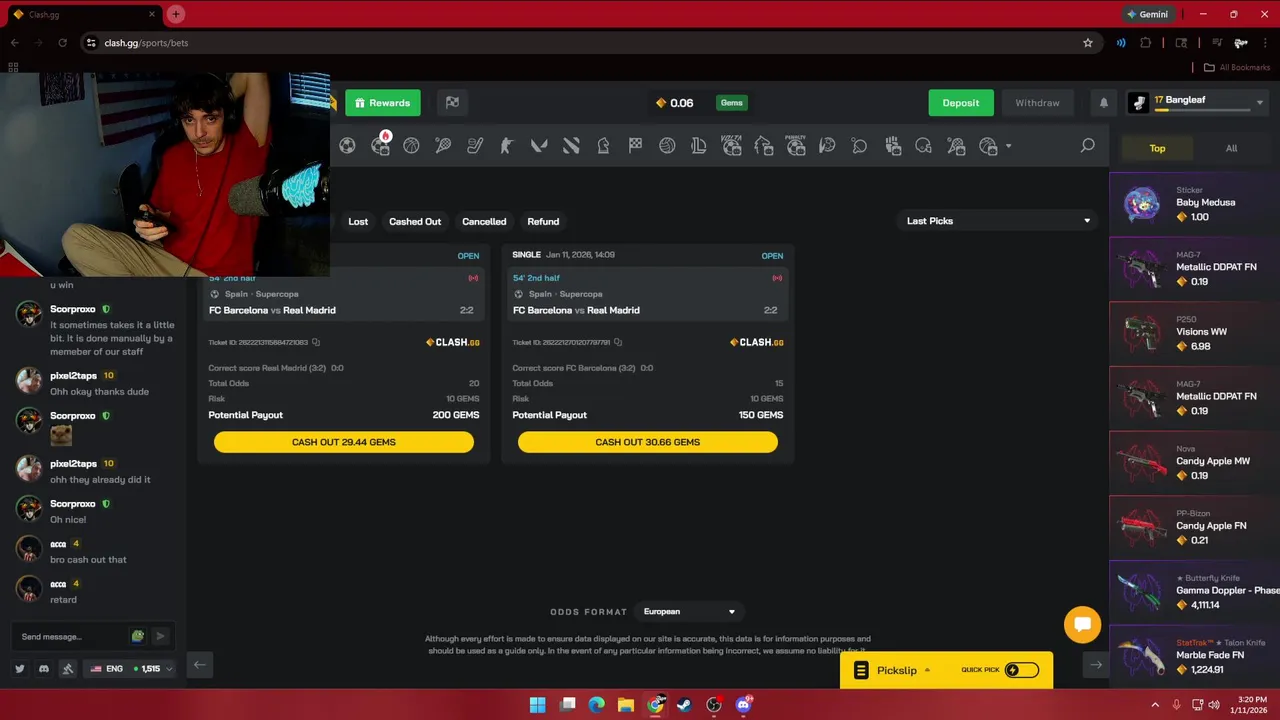Open the Dota 2 esports icon
Image resolution: width=1280 pixels, height=720 pixels.
point(571,146)
